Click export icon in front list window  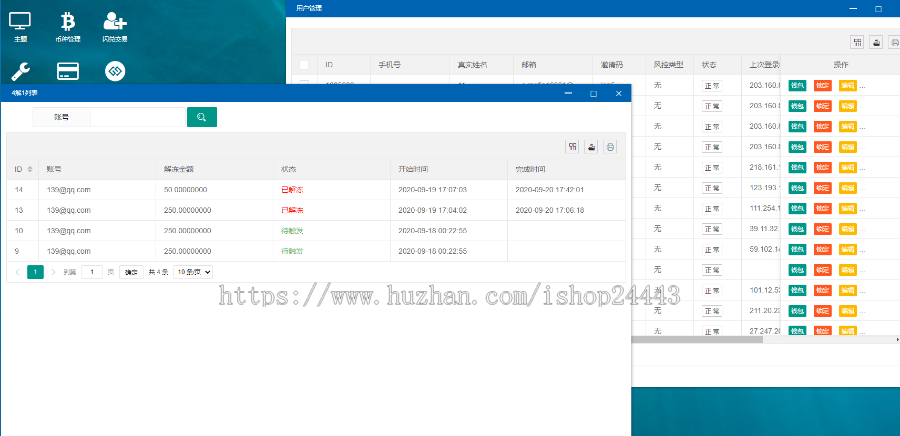pos(591,147)
